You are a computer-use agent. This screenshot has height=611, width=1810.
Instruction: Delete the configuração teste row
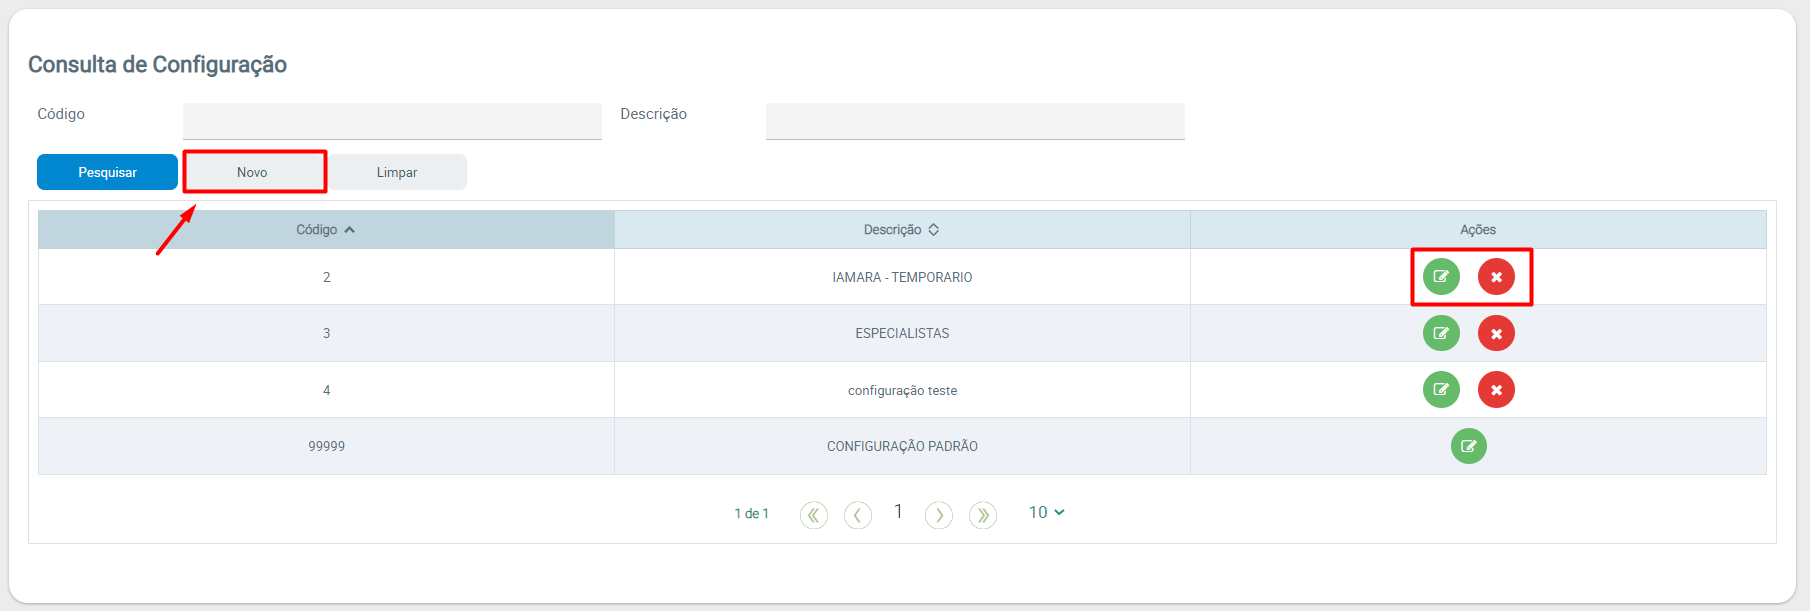click(x=1496, y=390)
